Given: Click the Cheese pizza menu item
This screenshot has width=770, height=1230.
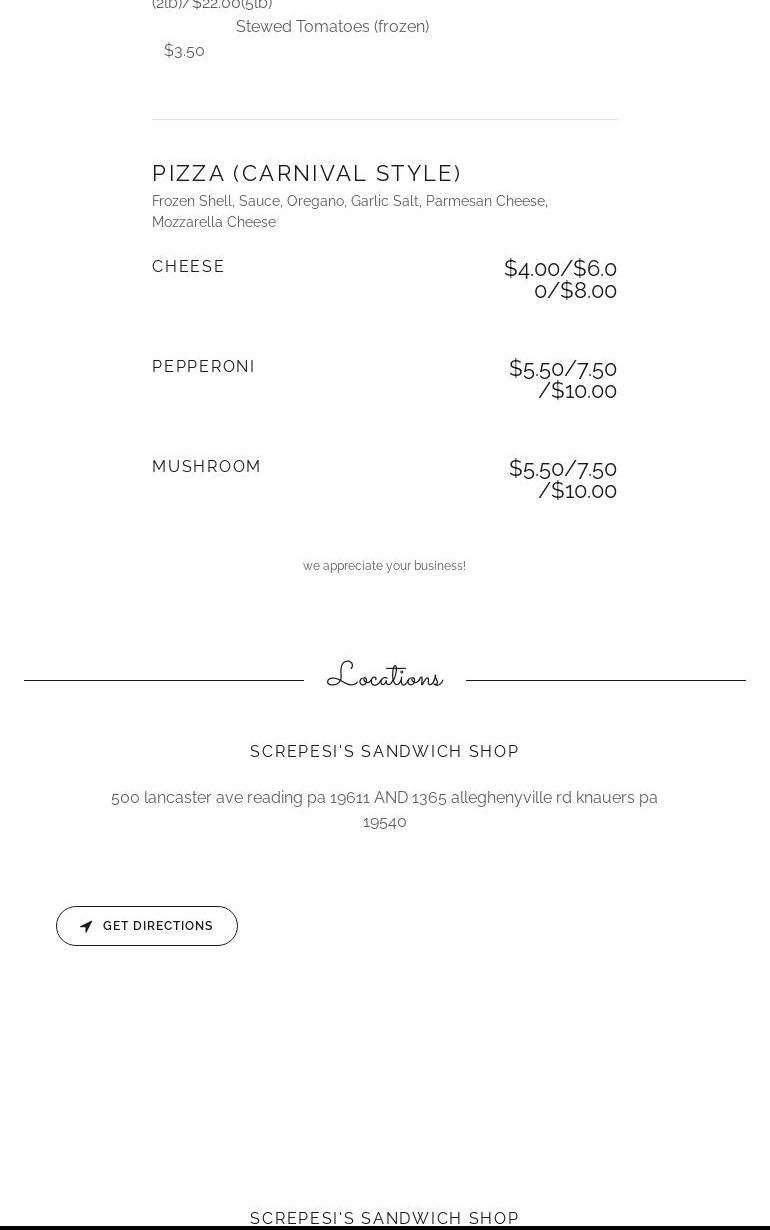Looking at the screenshot, I should click(188, 266).
